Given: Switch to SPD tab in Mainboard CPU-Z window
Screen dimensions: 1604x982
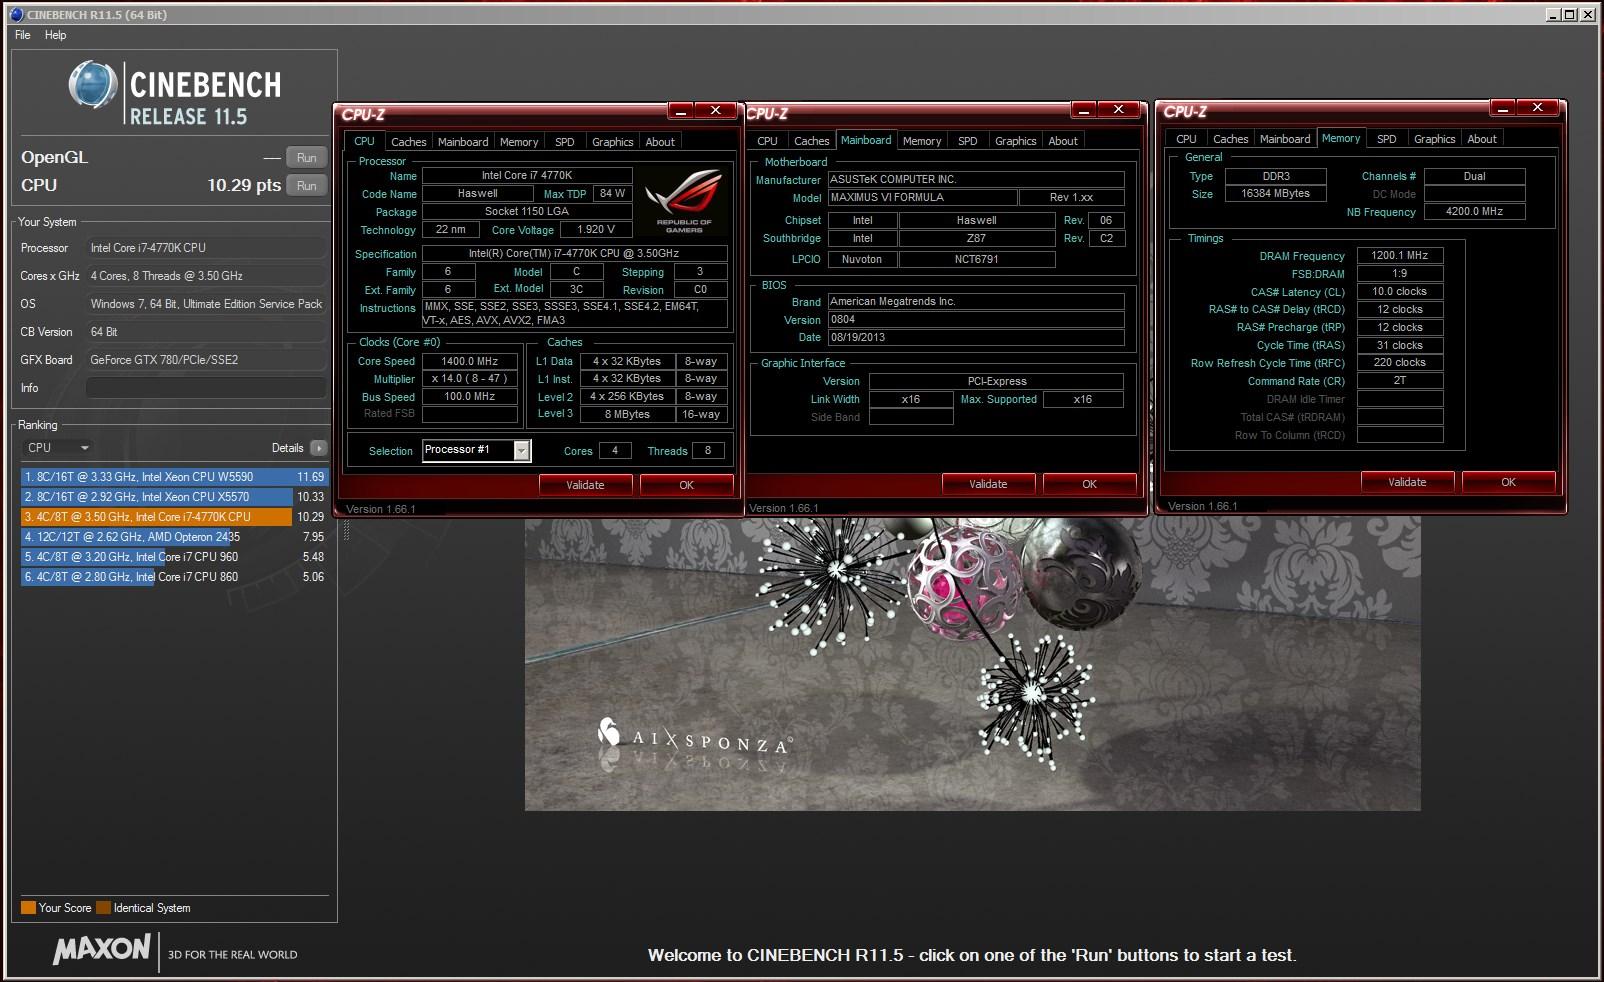Looking at the screenshot, I should [x=967, y=141].
